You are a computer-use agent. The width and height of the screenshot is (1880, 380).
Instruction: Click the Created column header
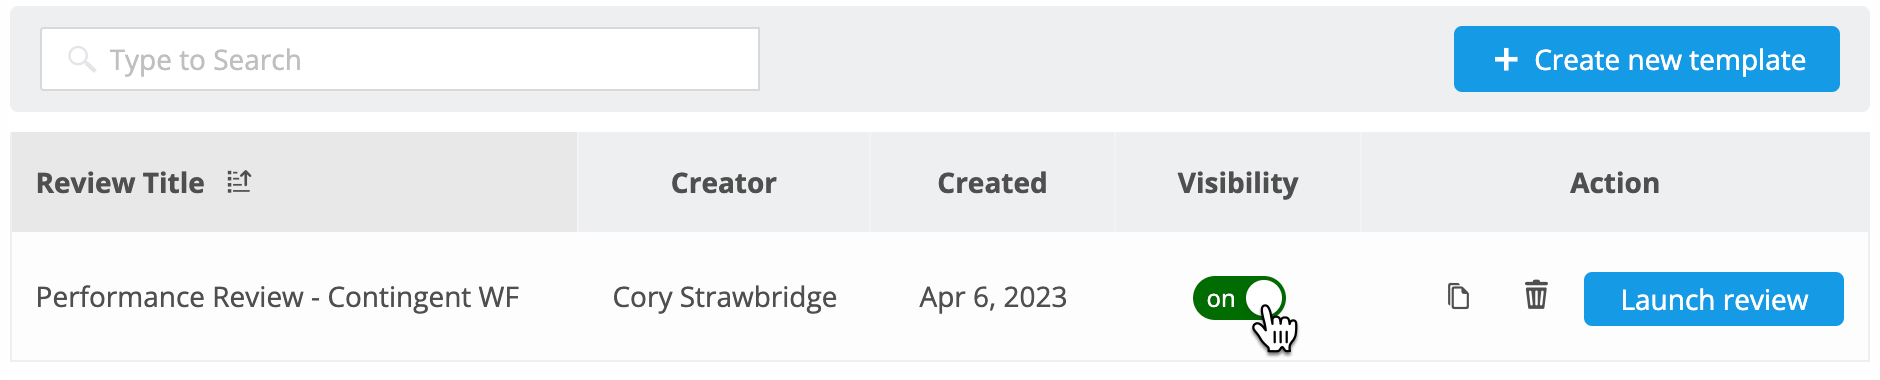[992, 183]
